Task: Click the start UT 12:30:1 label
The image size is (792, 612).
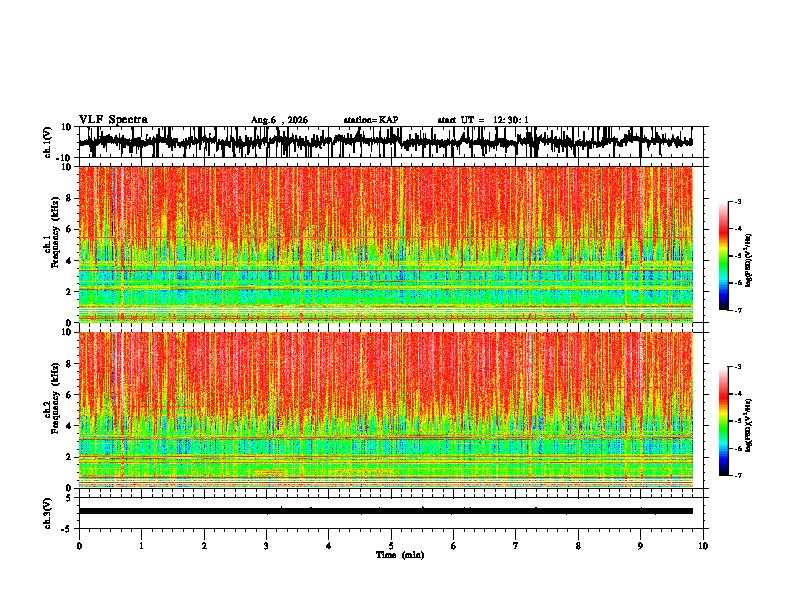Action: pyautogui.click(x=483, y=120)
